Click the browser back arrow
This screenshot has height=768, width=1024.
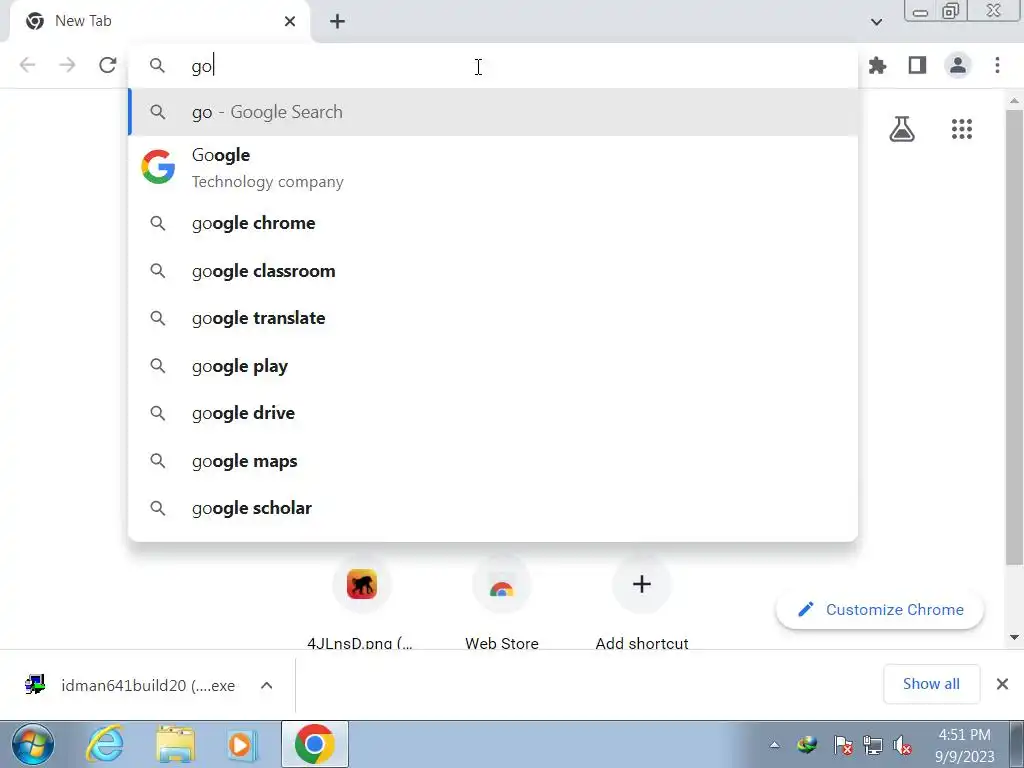tap(27, 65)
